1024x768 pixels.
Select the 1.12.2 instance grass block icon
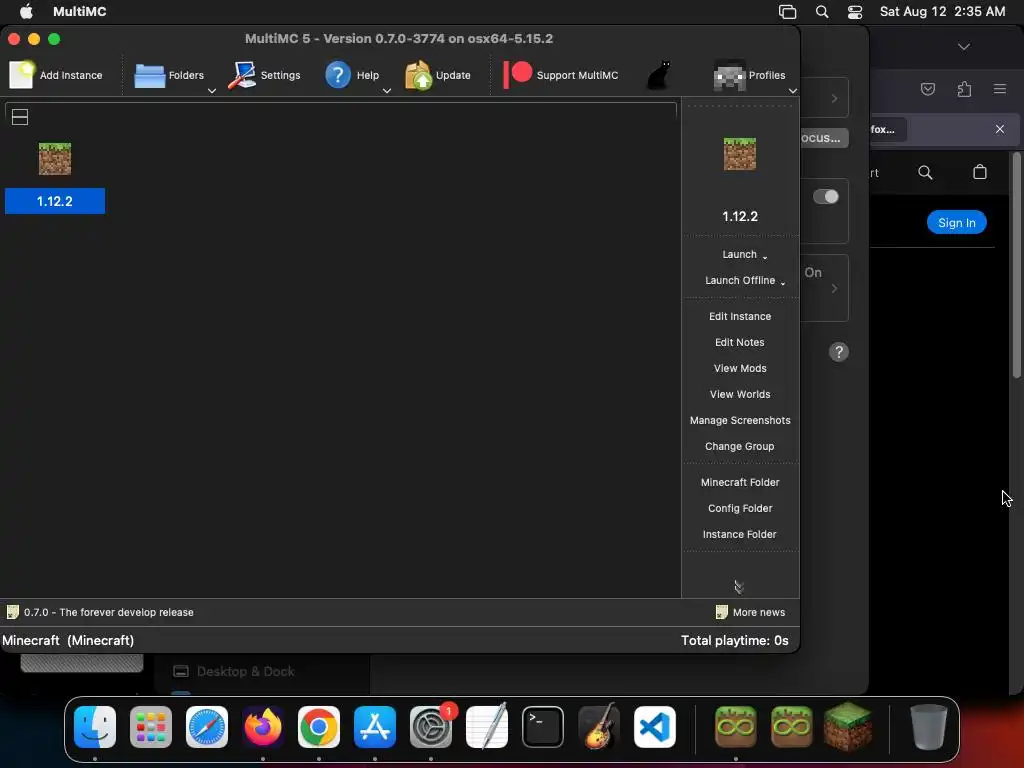[55, 159]
